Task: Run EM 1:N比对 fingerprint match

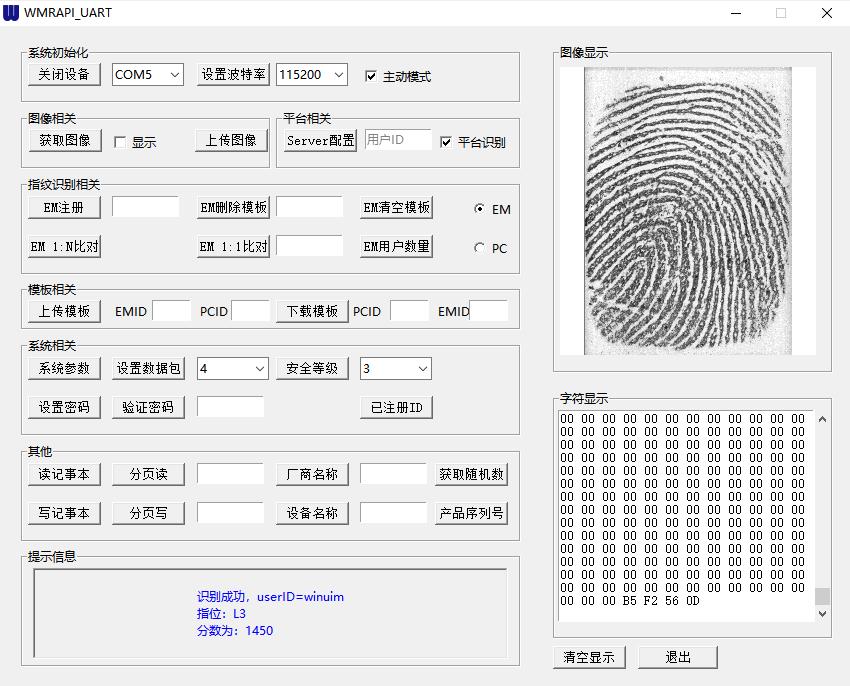Action: [x=65, y=247]
